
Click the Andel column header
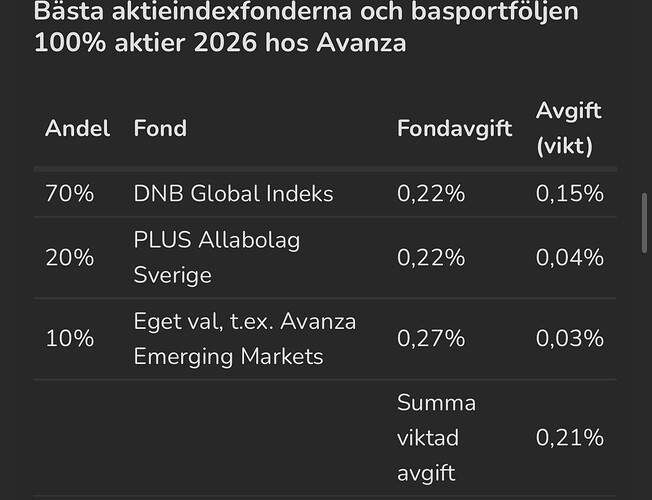(x=77, y=129)
